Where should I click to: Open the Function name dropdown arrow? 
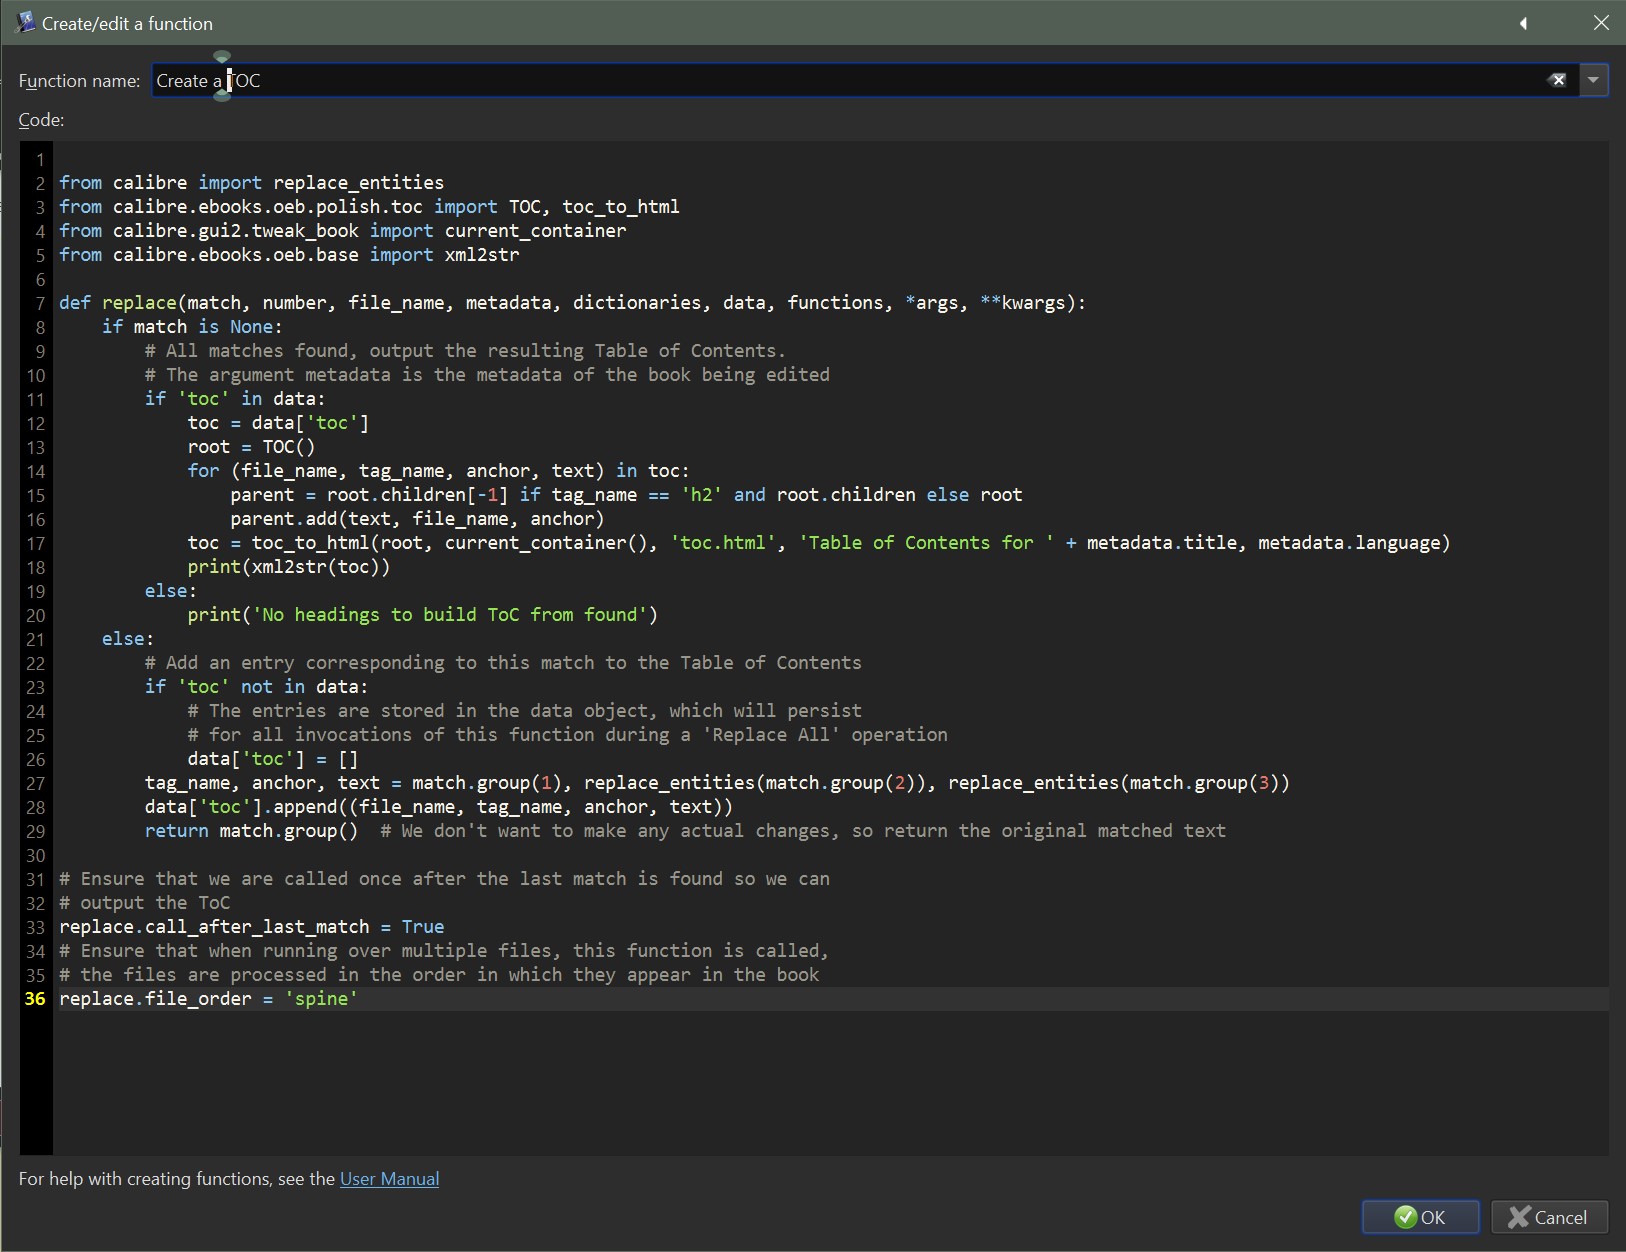pyautogui.click(x=1593, y=80)
